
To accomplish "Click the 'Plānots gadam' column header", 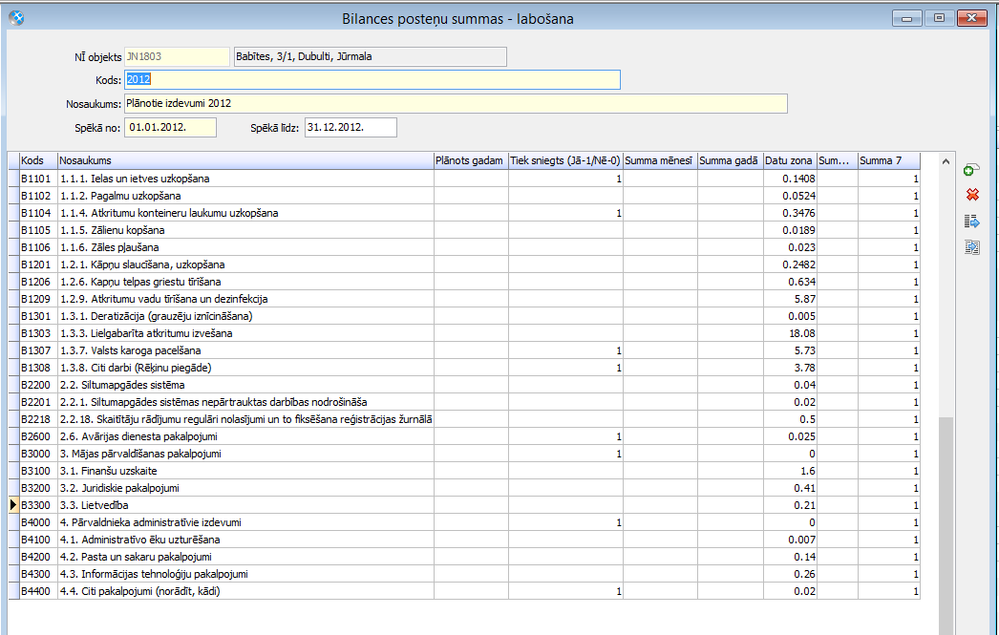I will pyautogui.click(x=471, y=161).
